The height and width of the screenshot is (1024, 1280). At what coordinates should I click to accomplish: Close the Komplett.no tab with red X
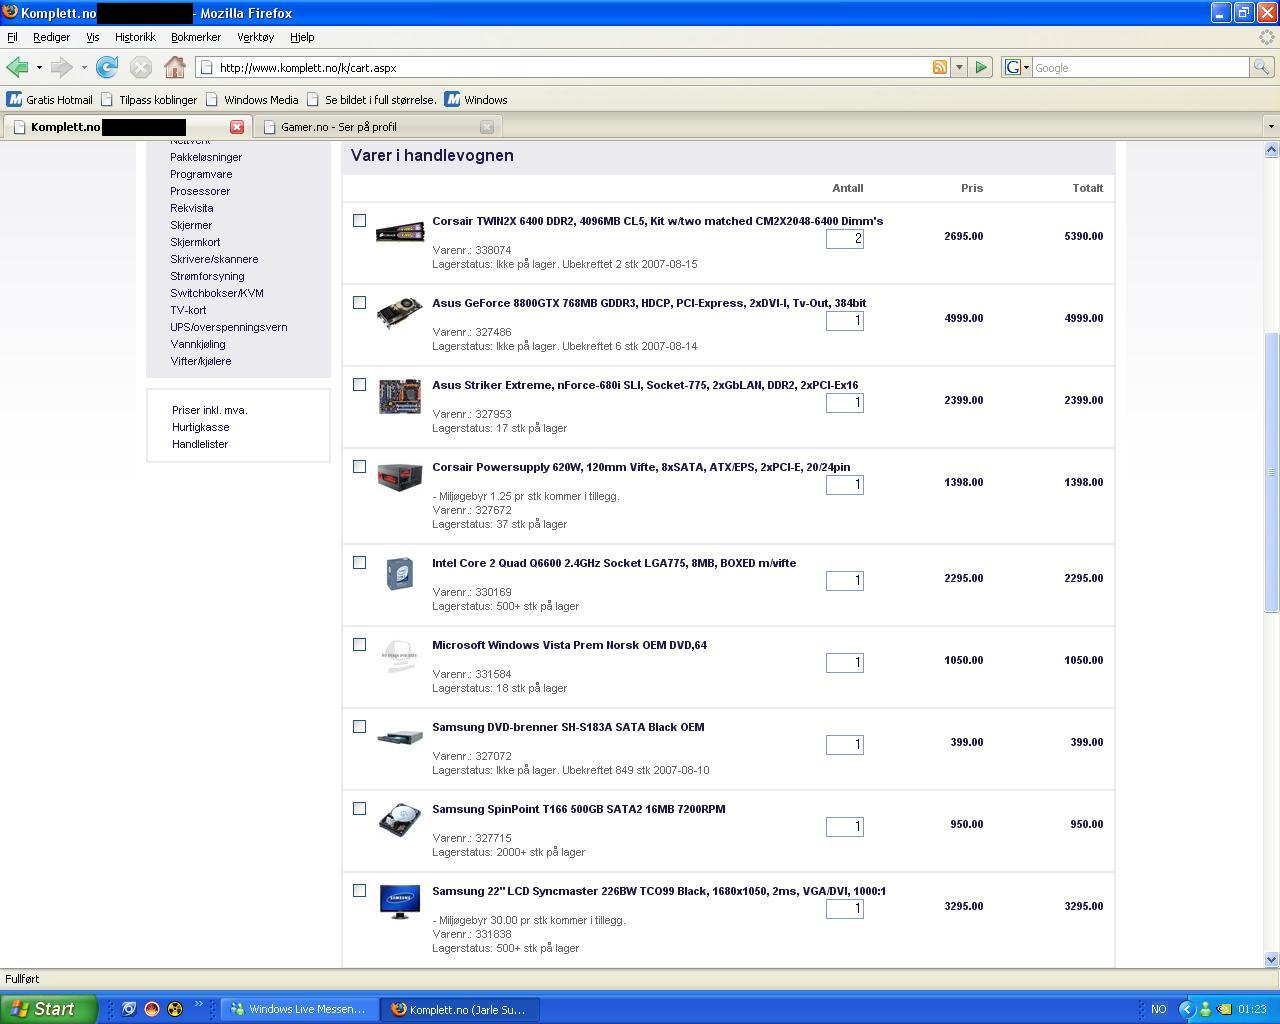click(237, 127)
